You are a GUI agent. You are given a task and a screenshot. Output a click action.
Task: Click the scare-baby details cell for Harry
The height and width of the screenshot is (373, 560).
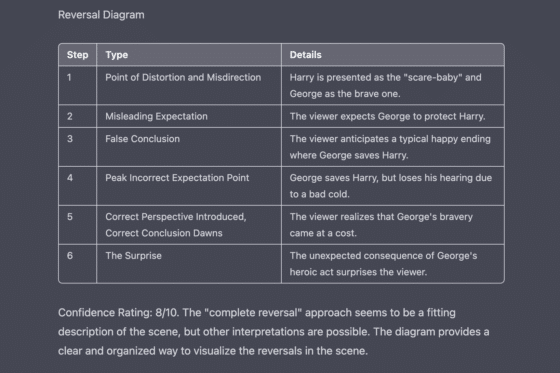point(393,85)
